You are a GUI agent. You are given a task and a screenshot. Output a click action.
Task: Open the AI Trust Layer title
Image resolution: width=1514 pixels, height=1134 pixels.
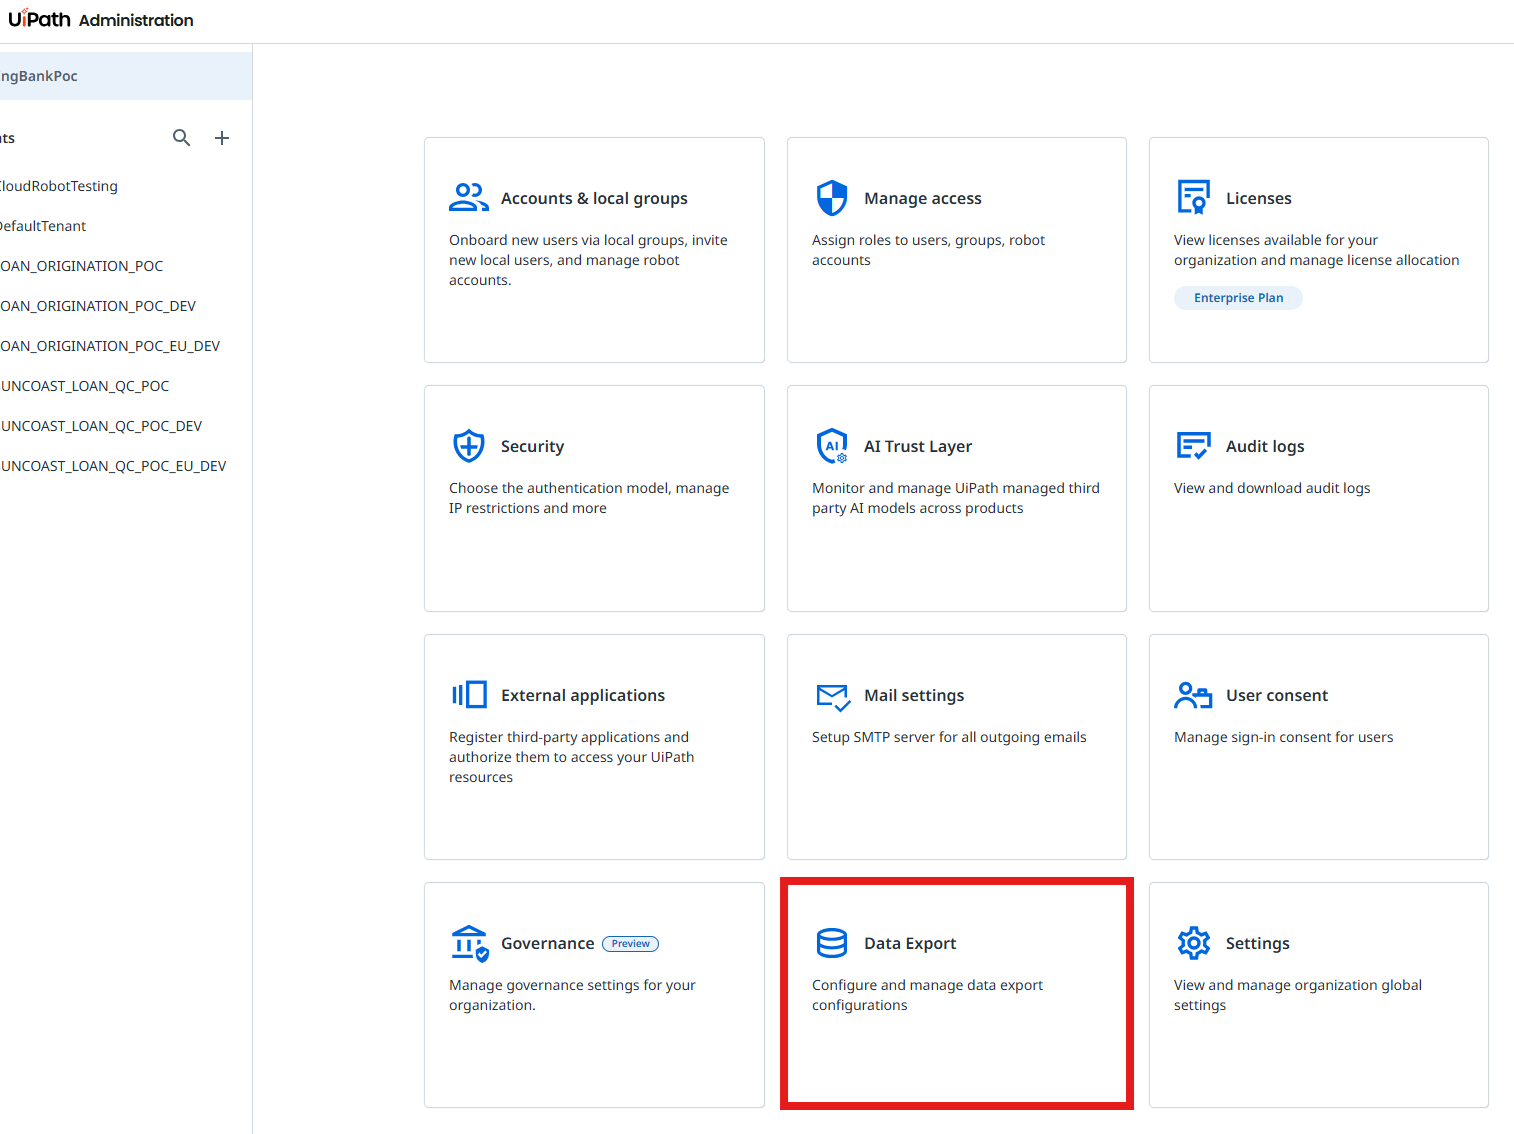click(x=918, y=446)
